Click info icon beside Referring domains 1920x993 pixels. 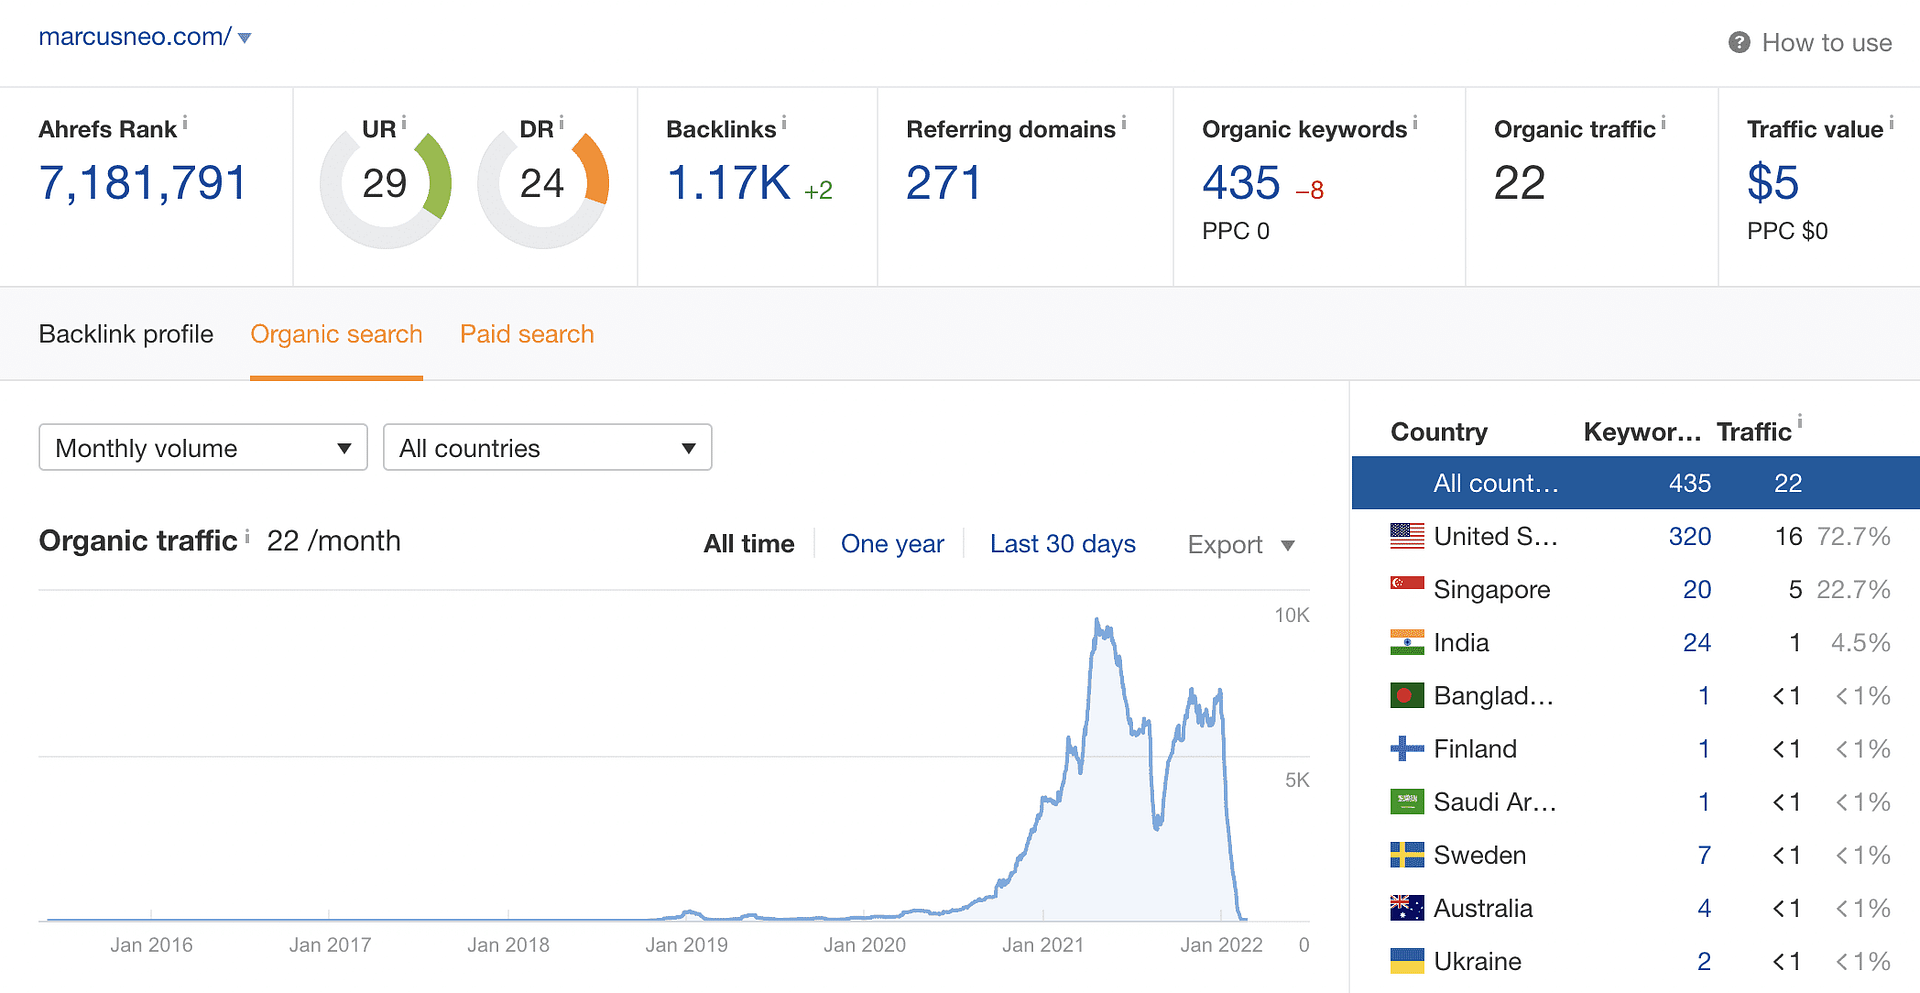pyautogui.click(x=1124, y=123)
